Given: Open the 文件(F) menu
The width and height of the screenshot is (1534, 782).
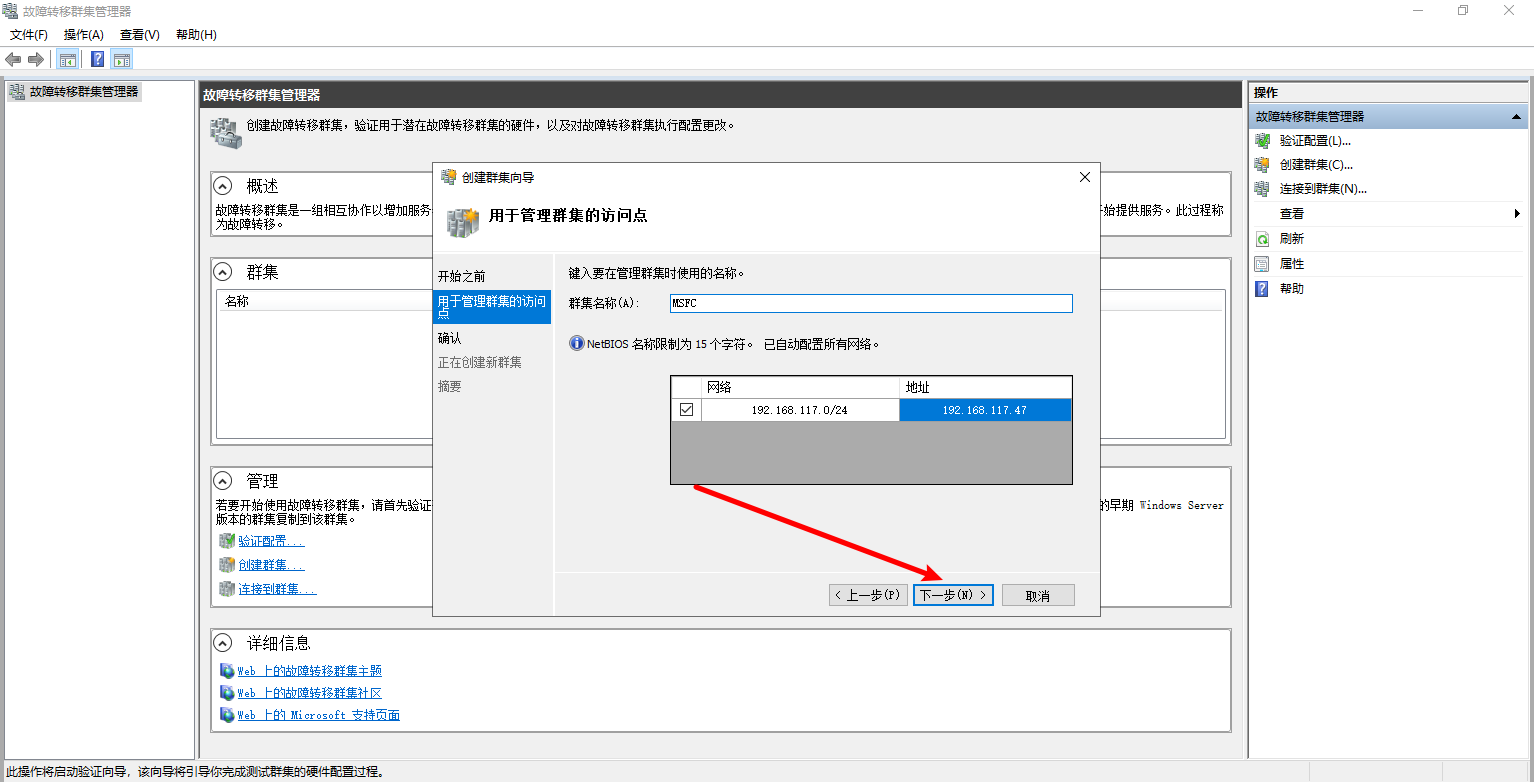Looking at the screenshot, I should (x=29, y=35).
